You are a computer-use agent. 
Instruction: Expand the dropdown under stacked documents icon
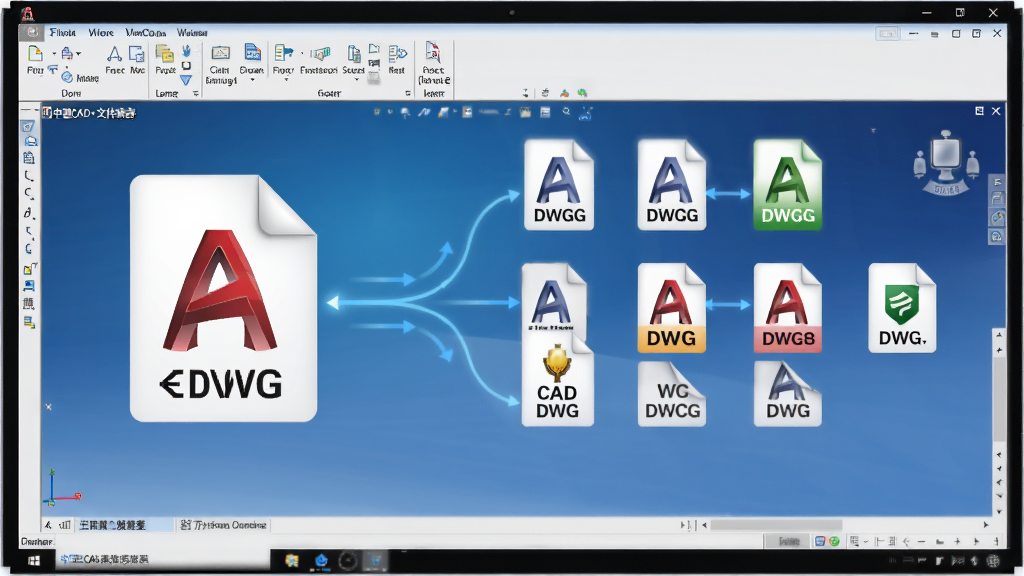[357, 80]
